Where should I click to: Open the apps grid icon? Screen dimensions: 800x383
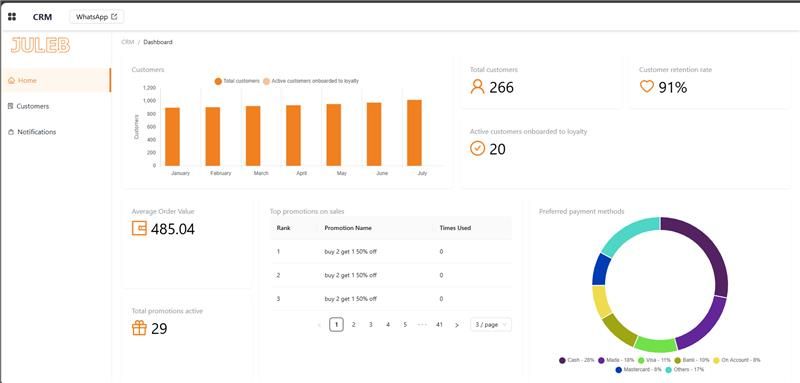12,17
